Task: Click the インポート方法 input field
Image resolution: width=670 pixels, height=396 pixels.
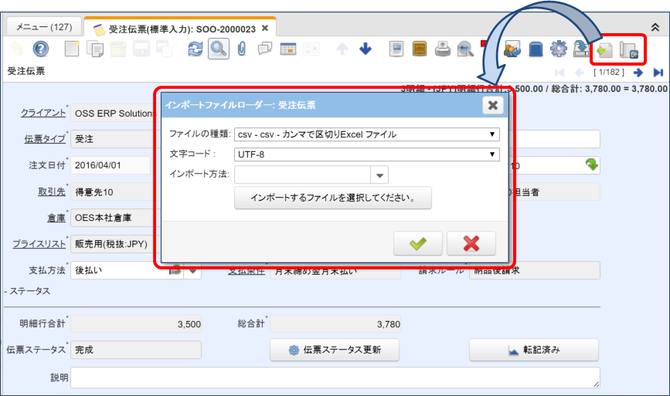Action: point(302,175)
